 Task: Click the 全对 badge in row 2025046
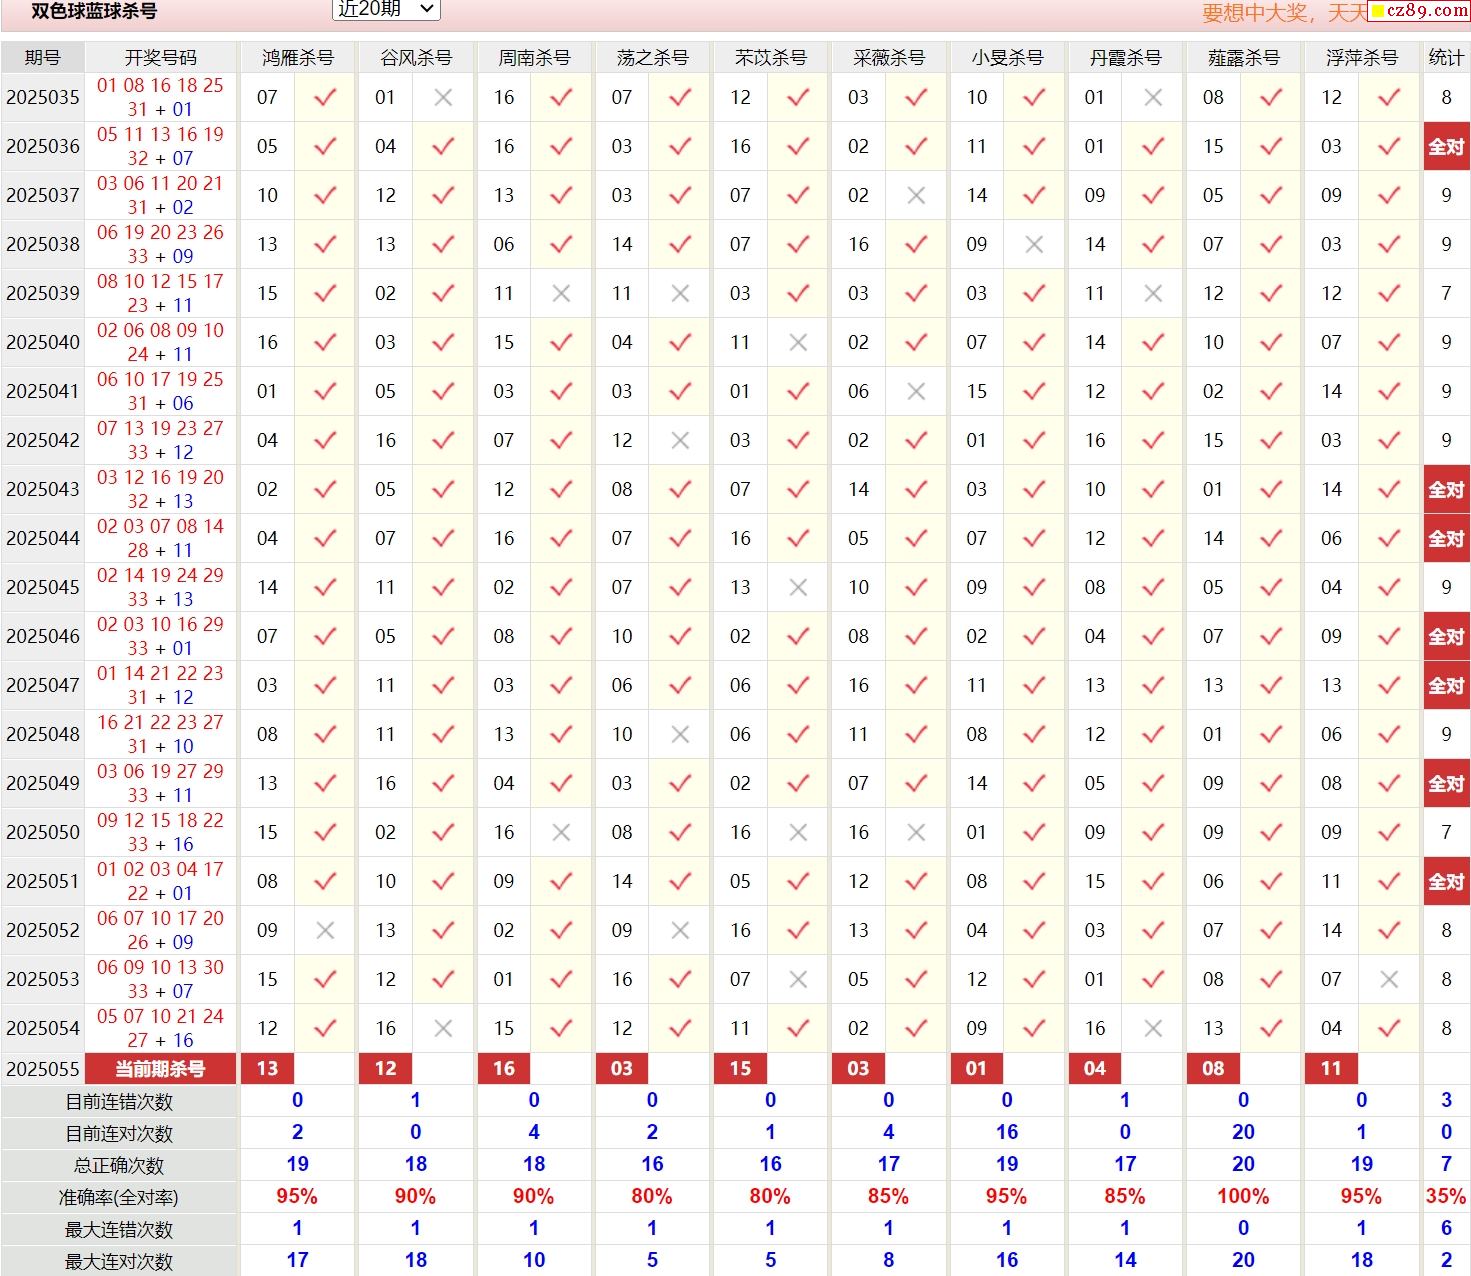click(x=1446, y=637)
